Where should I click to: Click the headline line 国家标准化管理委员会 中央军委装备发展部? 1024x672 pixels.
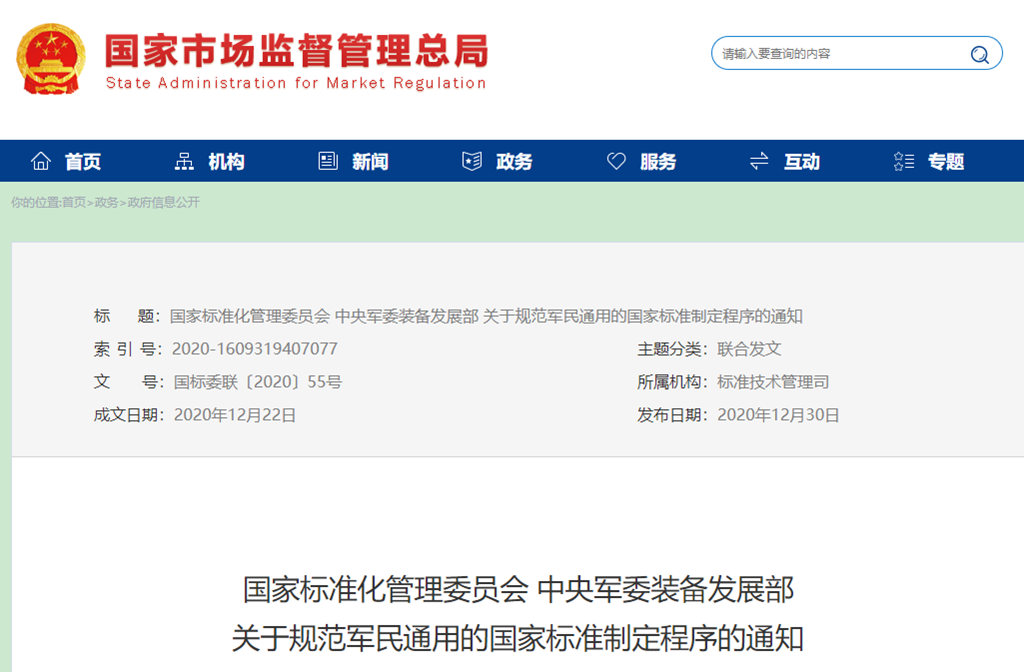[519, 589]
